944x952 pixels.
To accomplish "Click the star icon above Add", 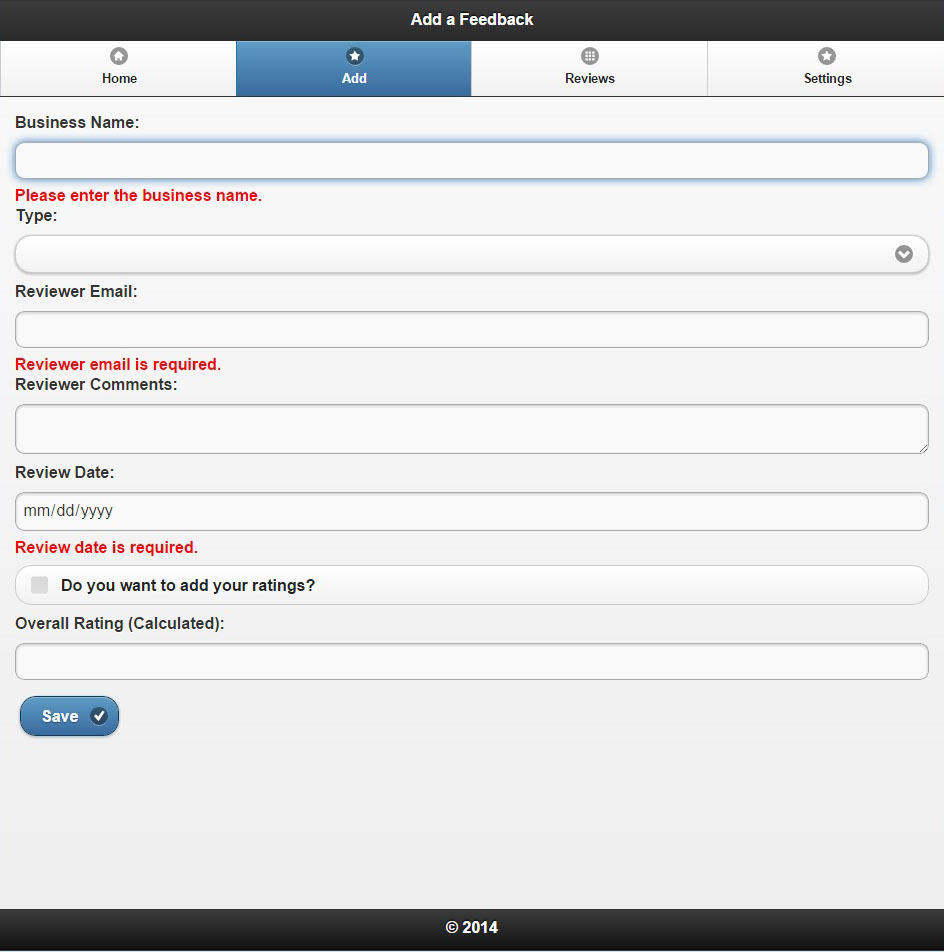I will tap(354, 56).
